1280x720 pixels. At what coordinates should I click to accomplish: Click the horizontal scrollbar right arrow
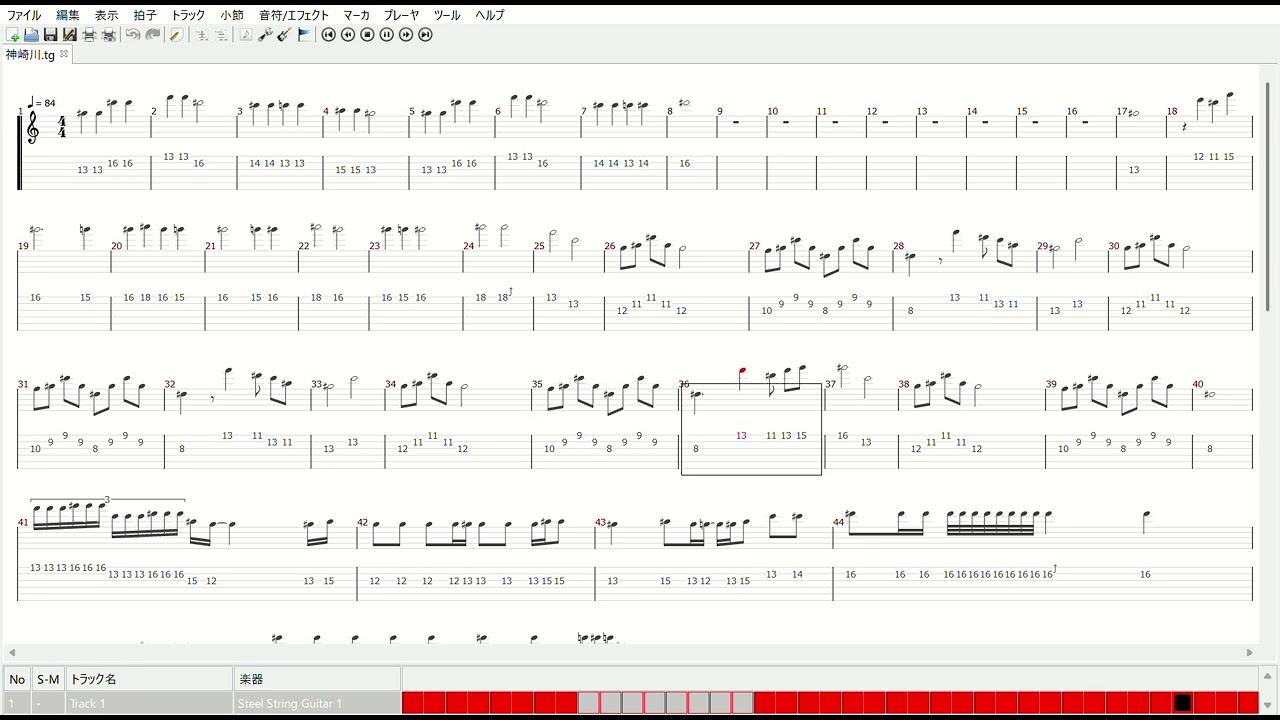click(1249, 653)
